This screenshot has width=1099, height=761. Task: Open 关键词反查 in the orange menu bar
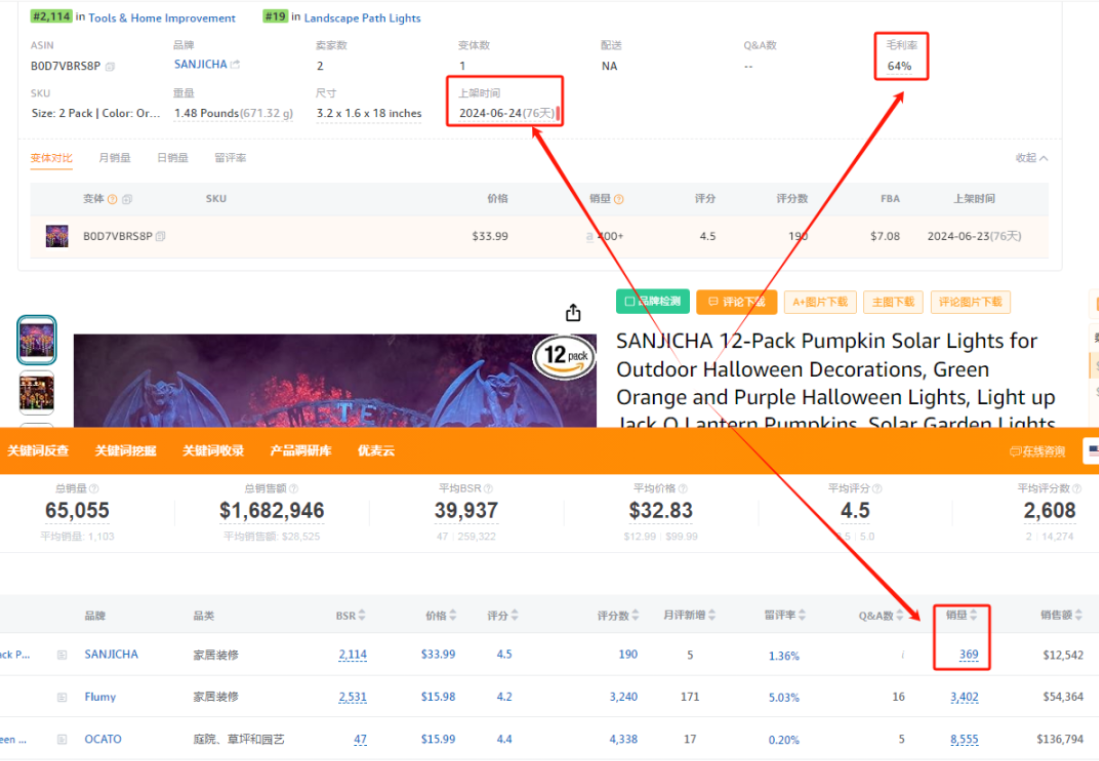click(x=38, y=451)
